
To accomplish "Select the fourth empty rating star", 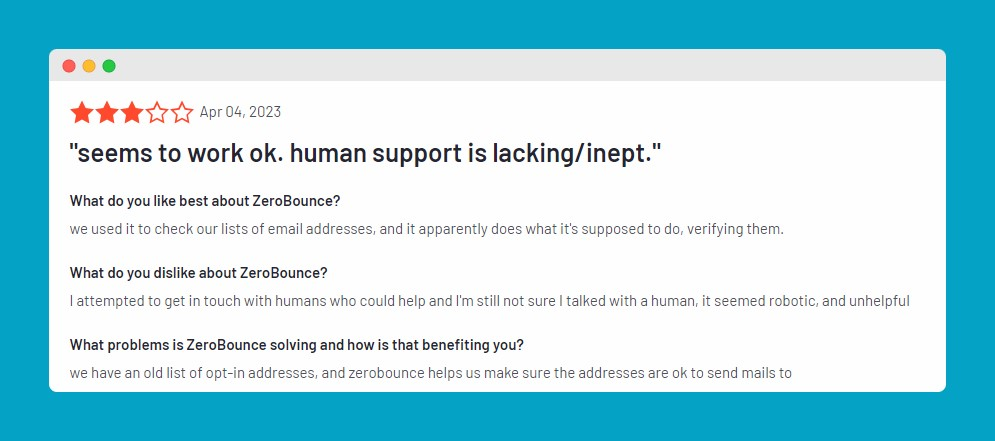I will click(156, 112).
